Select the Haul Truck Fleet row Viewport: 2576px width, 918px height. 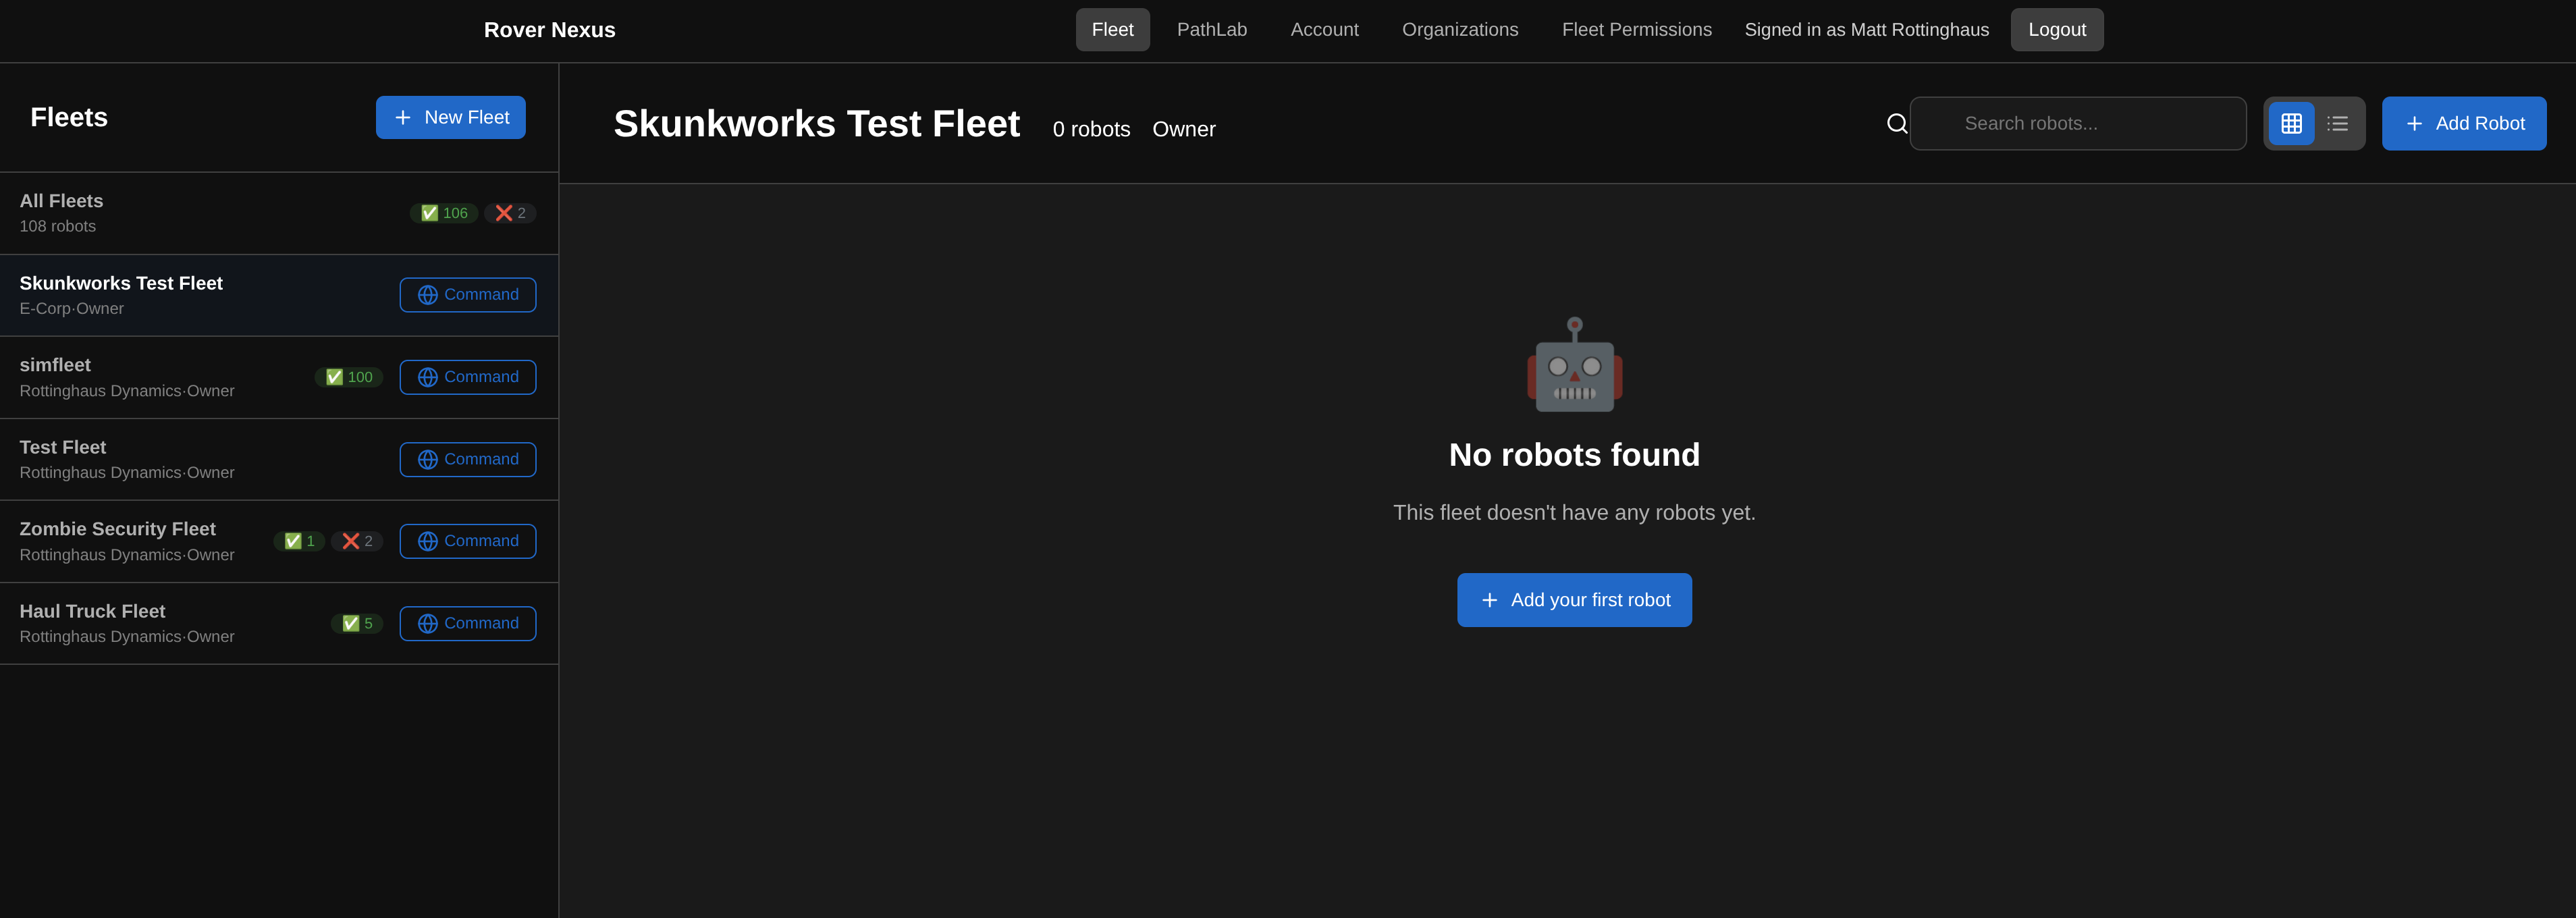[x=279, y=623]
